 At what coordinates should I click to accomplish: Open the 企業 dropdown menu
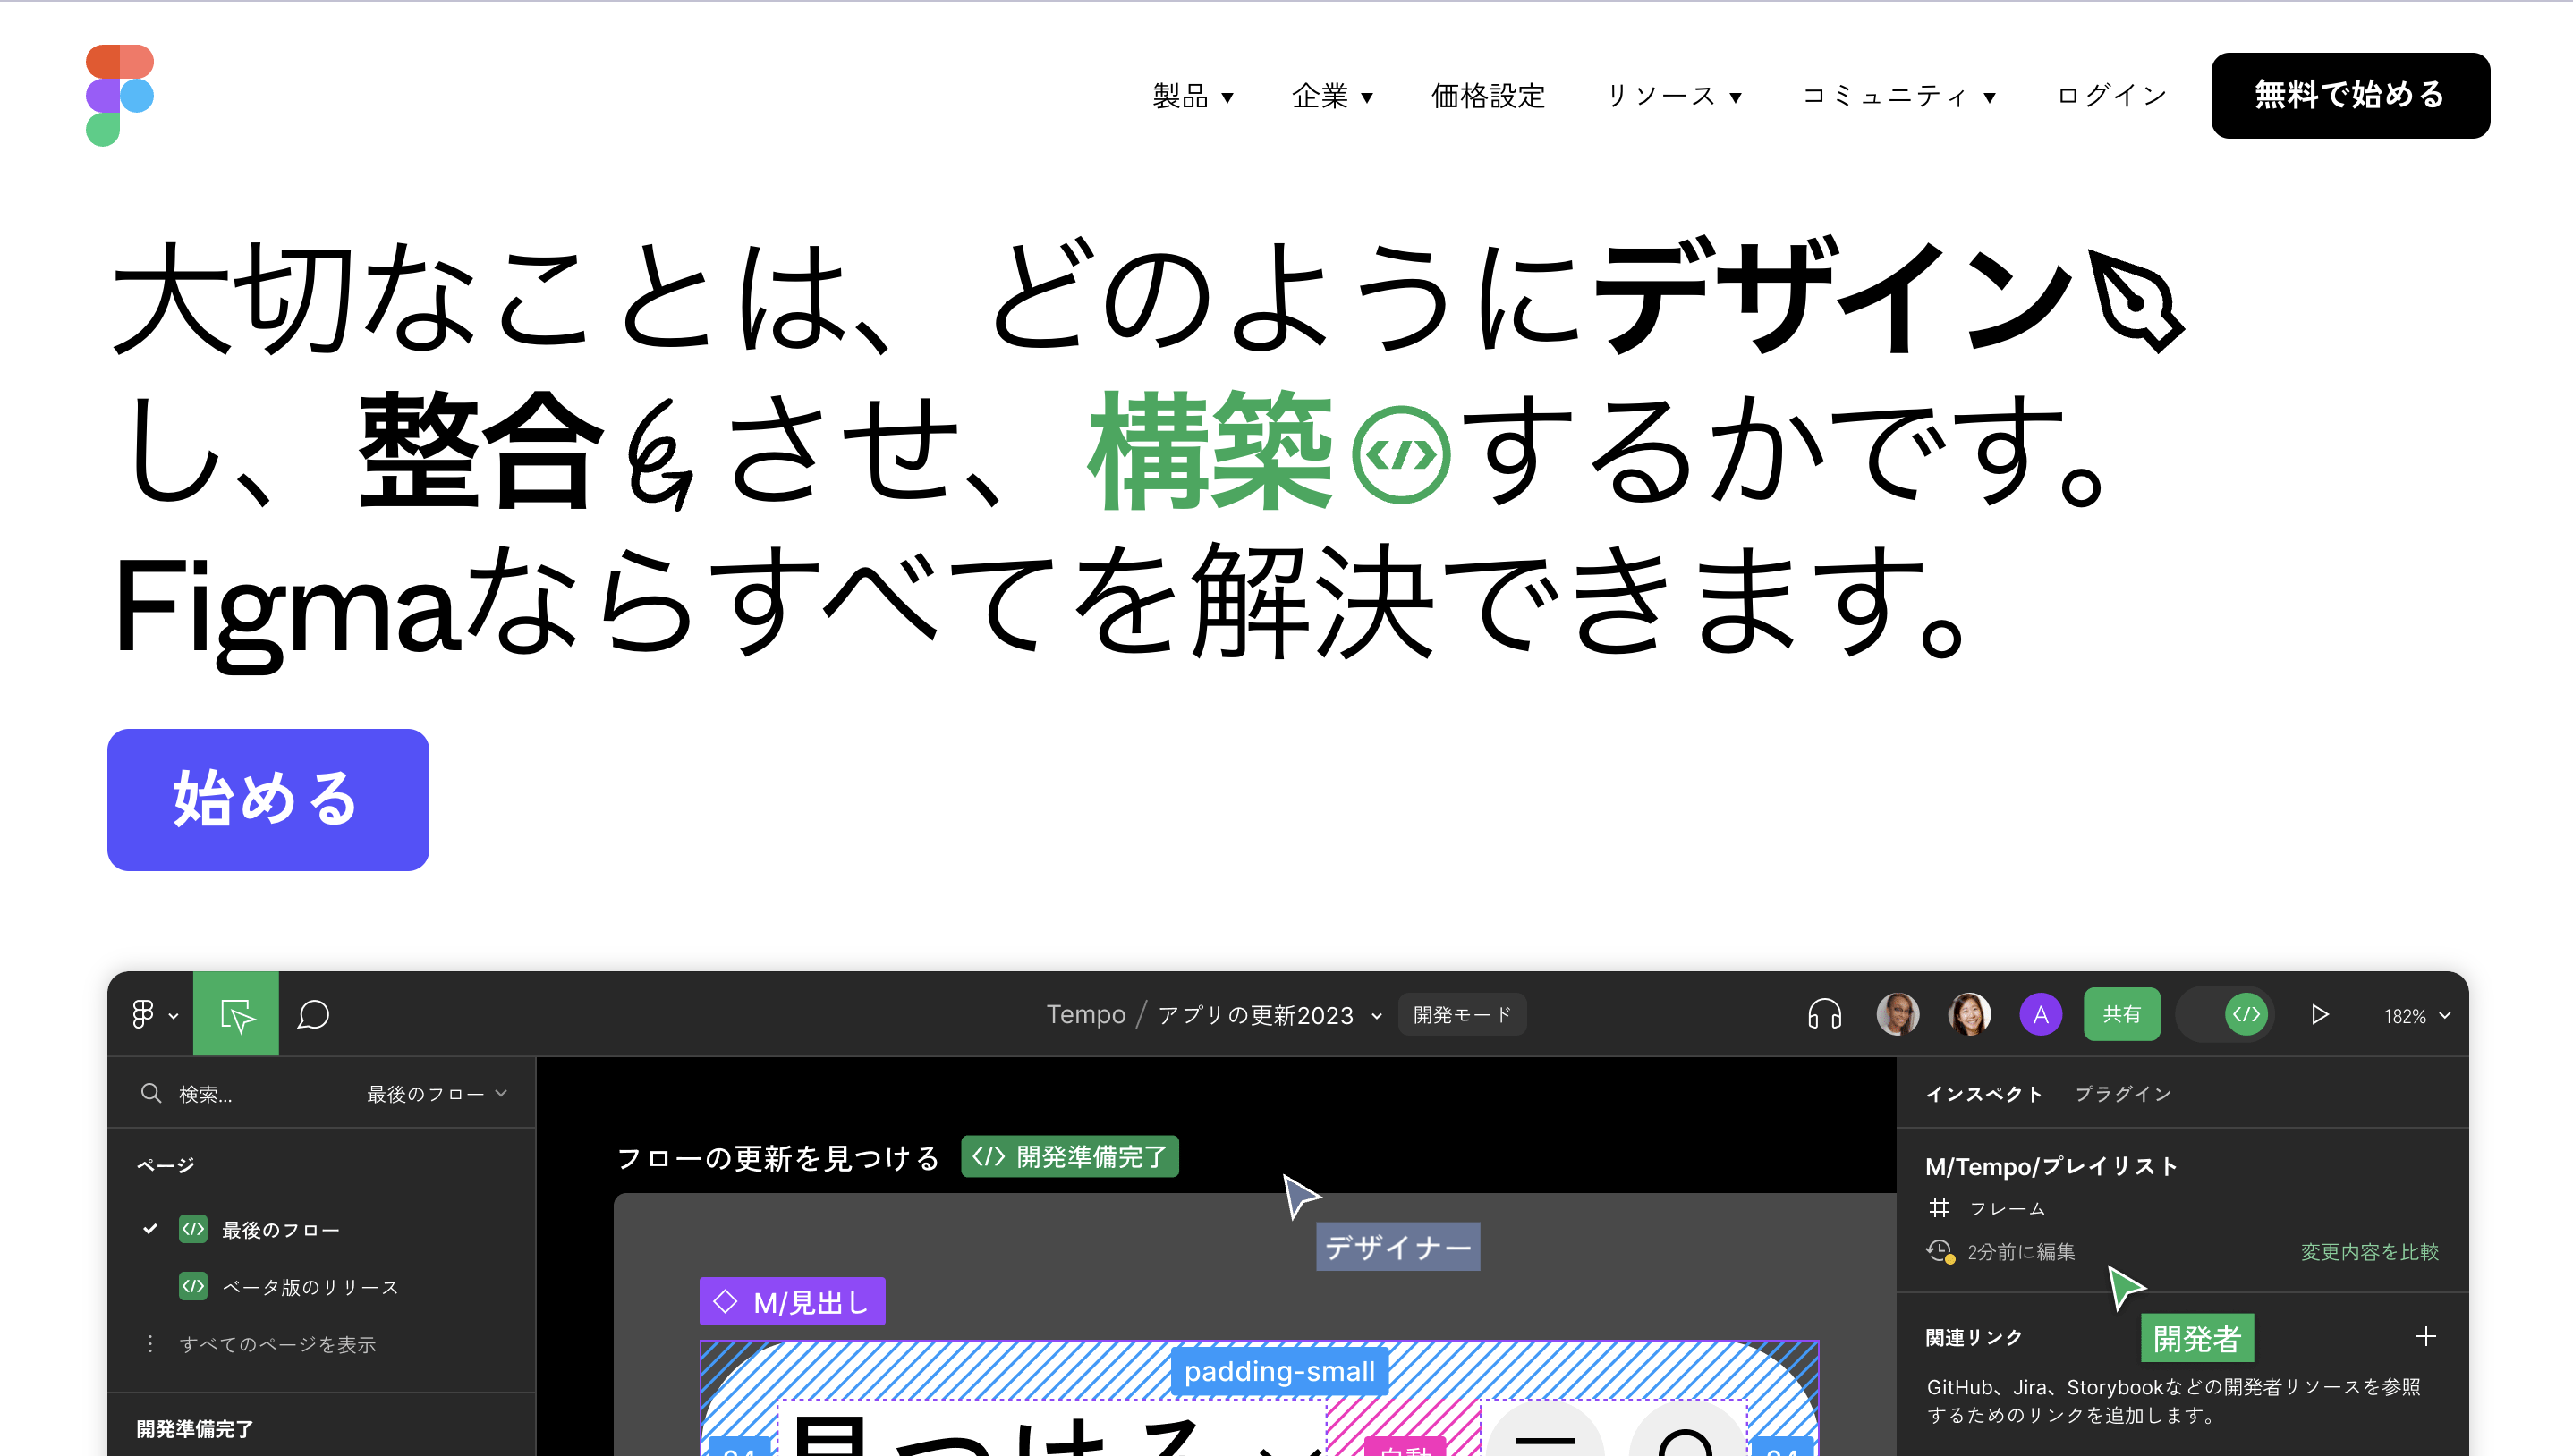coord(1332,96)
